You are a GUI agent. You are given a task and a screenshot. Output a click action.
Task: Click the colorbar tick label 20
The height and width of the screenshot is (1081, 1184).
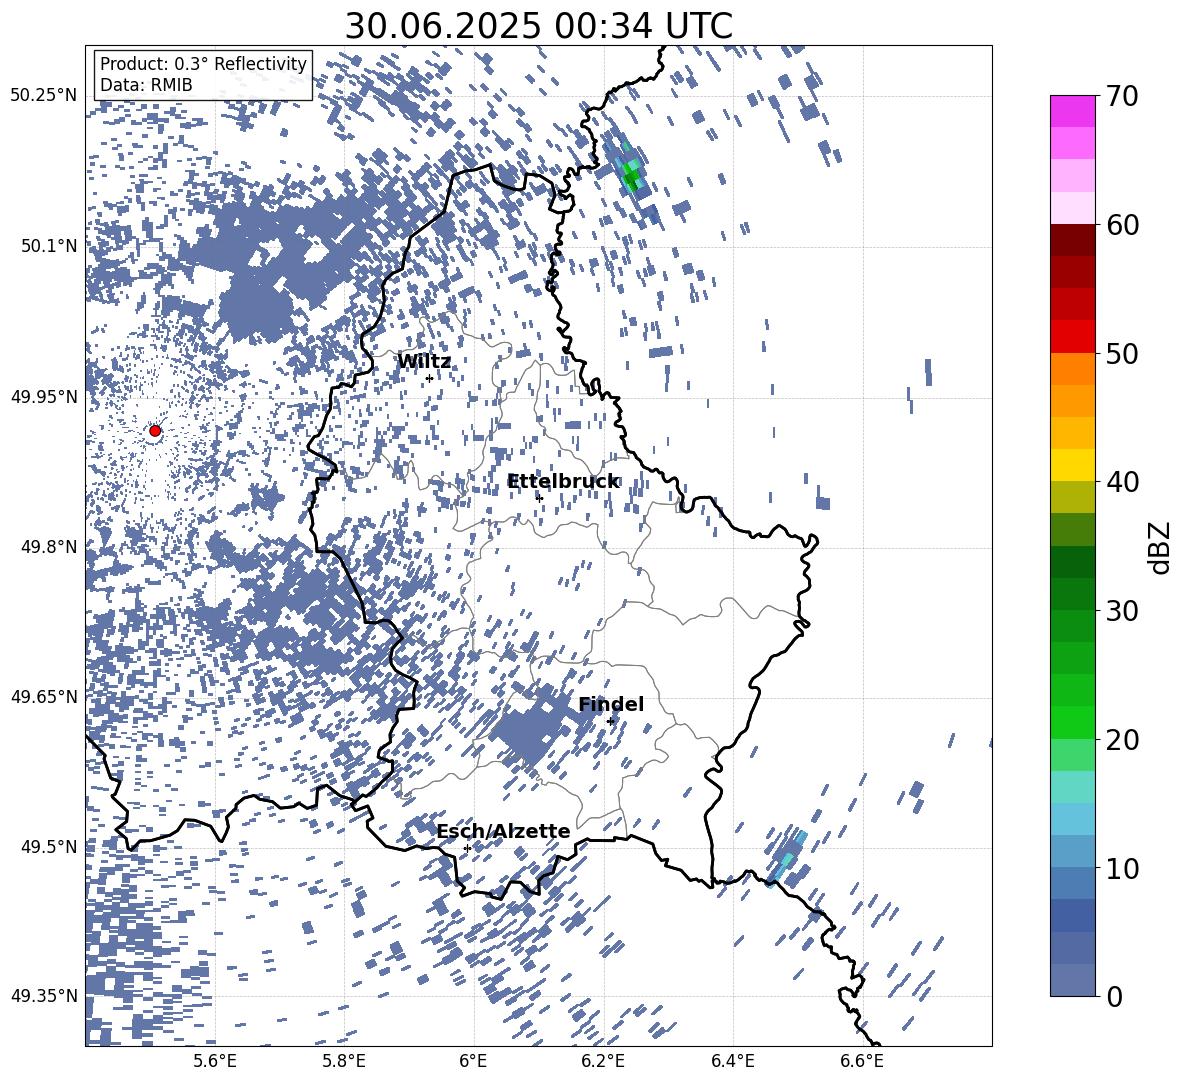[1123, 740]
